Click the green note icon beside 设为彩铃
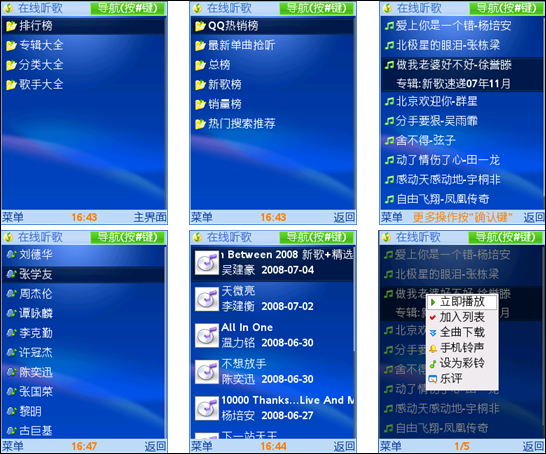Screen dimensions: 546x454 [433, 364]
